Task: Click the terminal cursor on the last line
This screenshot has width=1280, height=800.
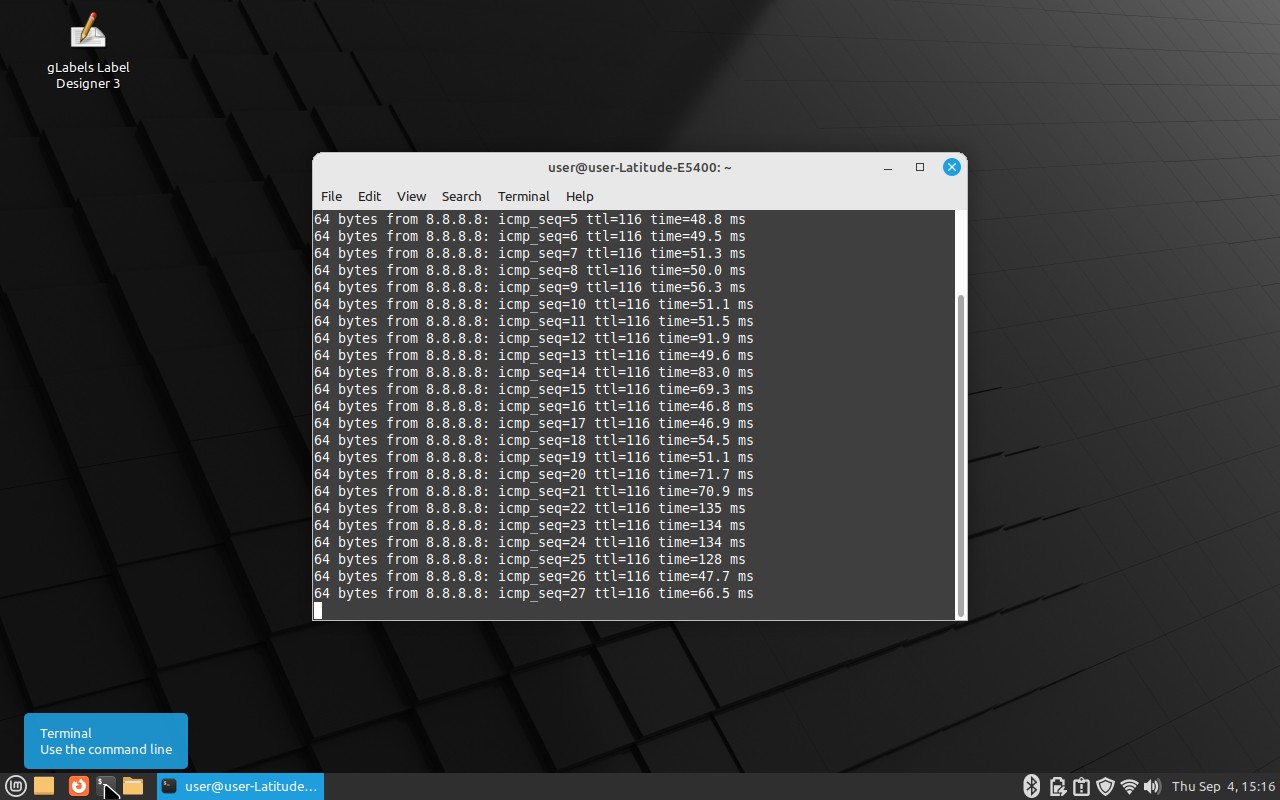Action: 318,610
